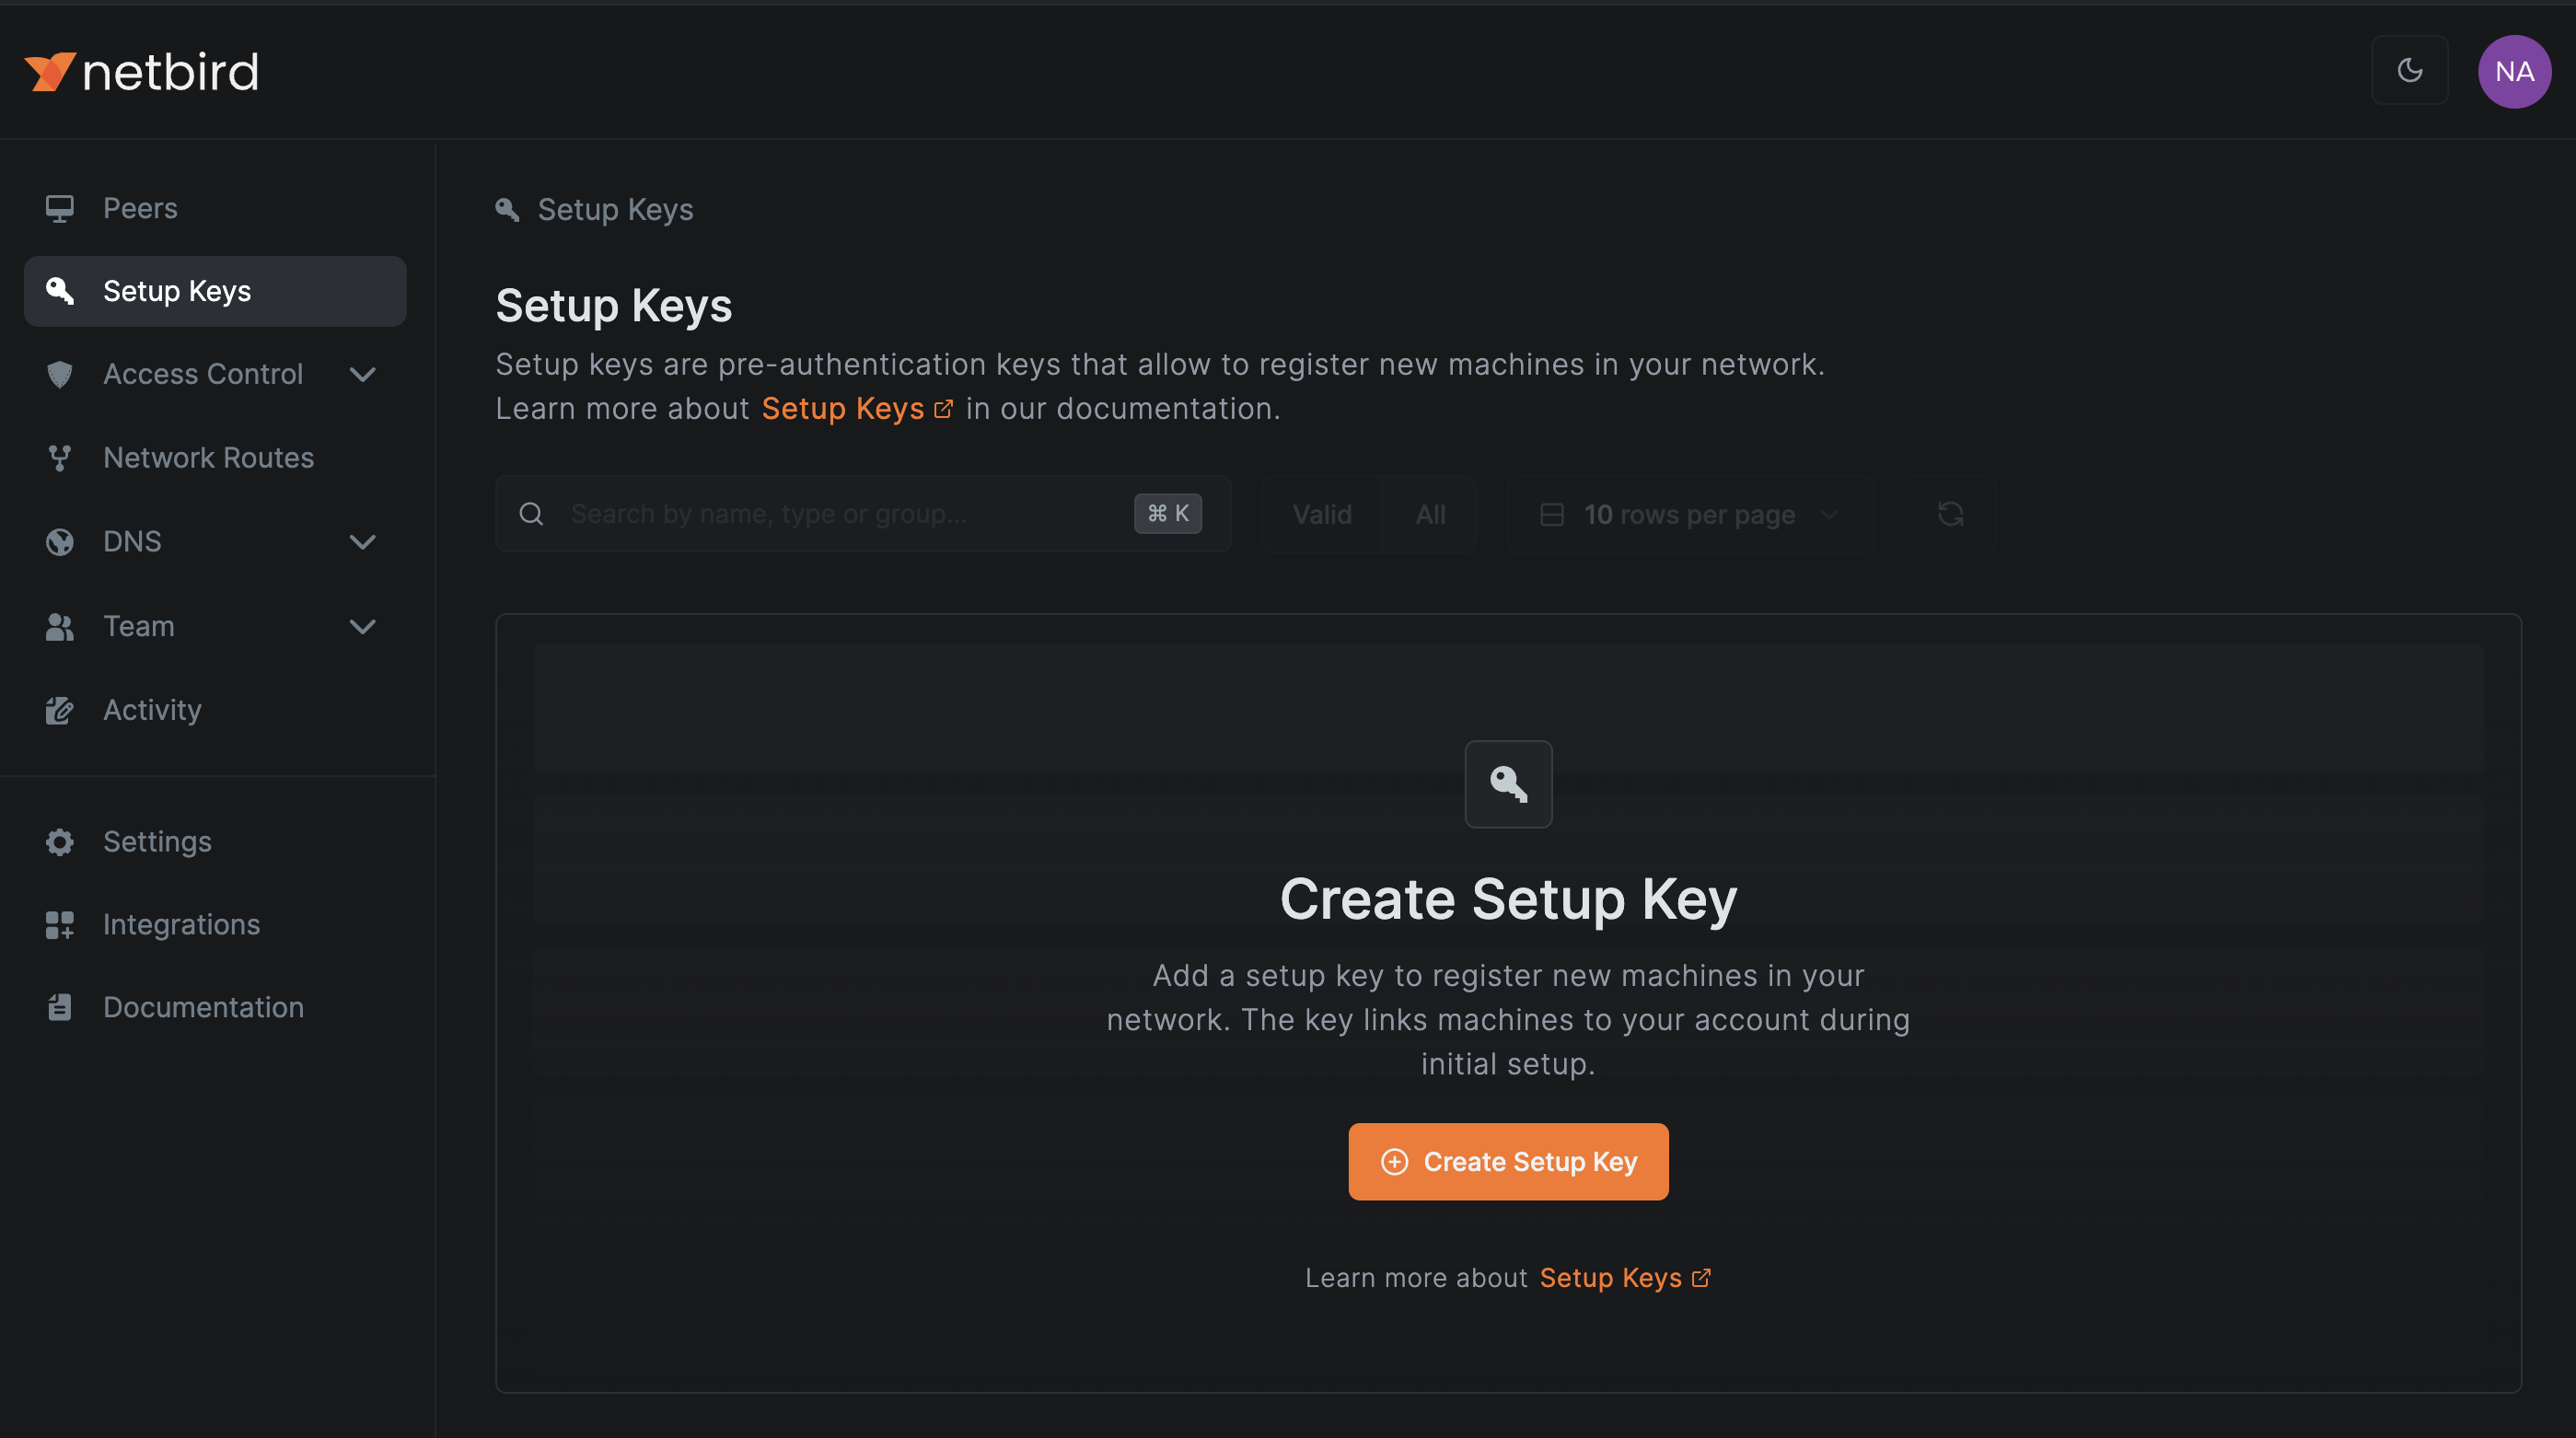Click the NetBird logo

pyautogui.click(x=141, y=70)
